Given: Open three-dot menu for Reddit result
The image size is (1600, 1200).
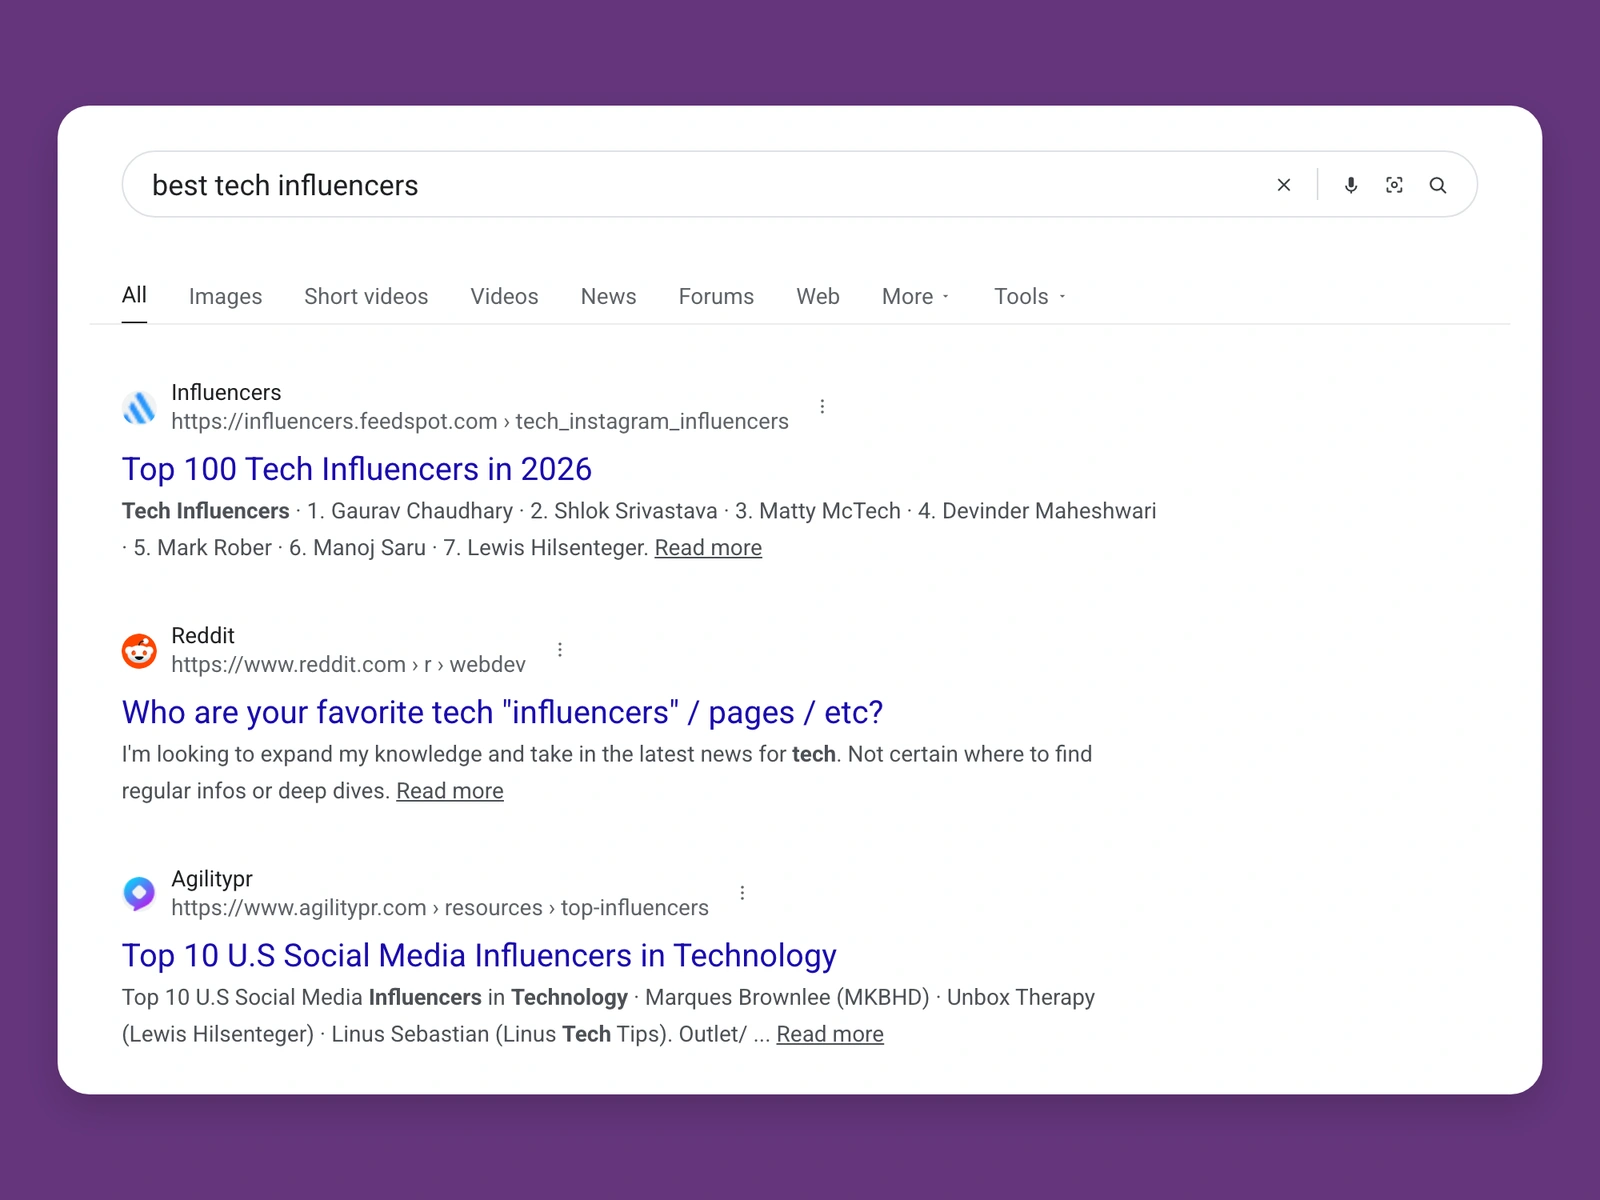Looking at the screenshot, I should tap(560, 649).
